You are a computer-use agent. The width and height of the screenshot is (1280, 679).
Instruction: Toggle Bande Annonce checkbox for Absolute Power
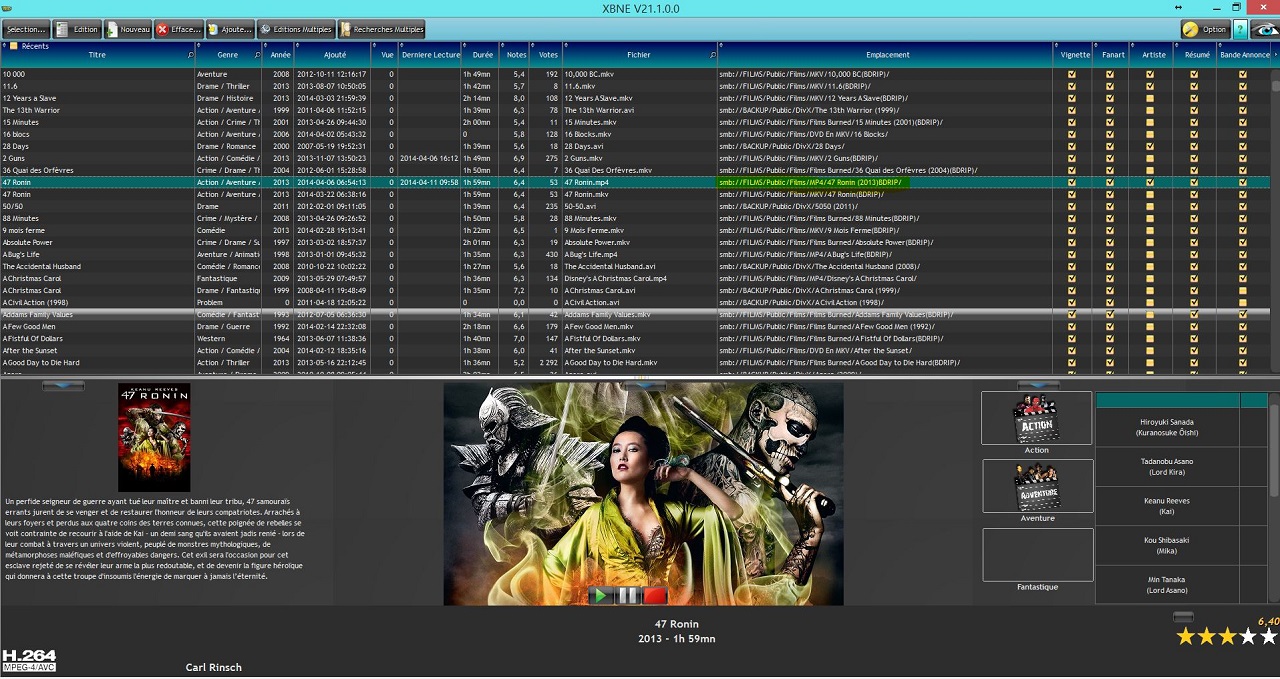(x=1243, y=242)
